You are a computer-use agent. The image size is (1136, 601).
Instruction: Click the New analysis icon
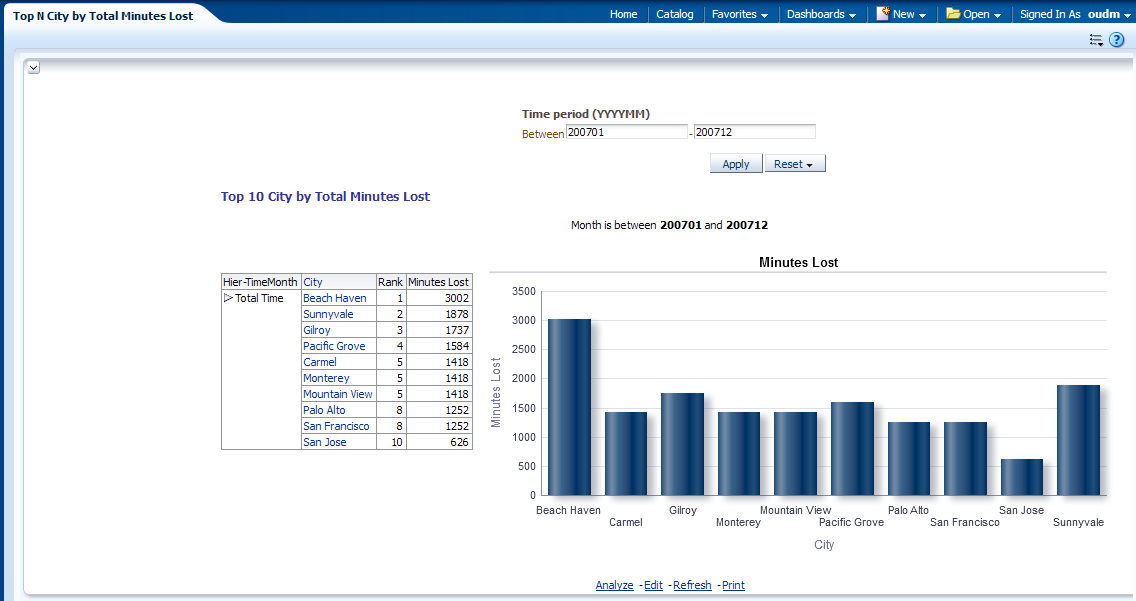[x=882, y=13]
